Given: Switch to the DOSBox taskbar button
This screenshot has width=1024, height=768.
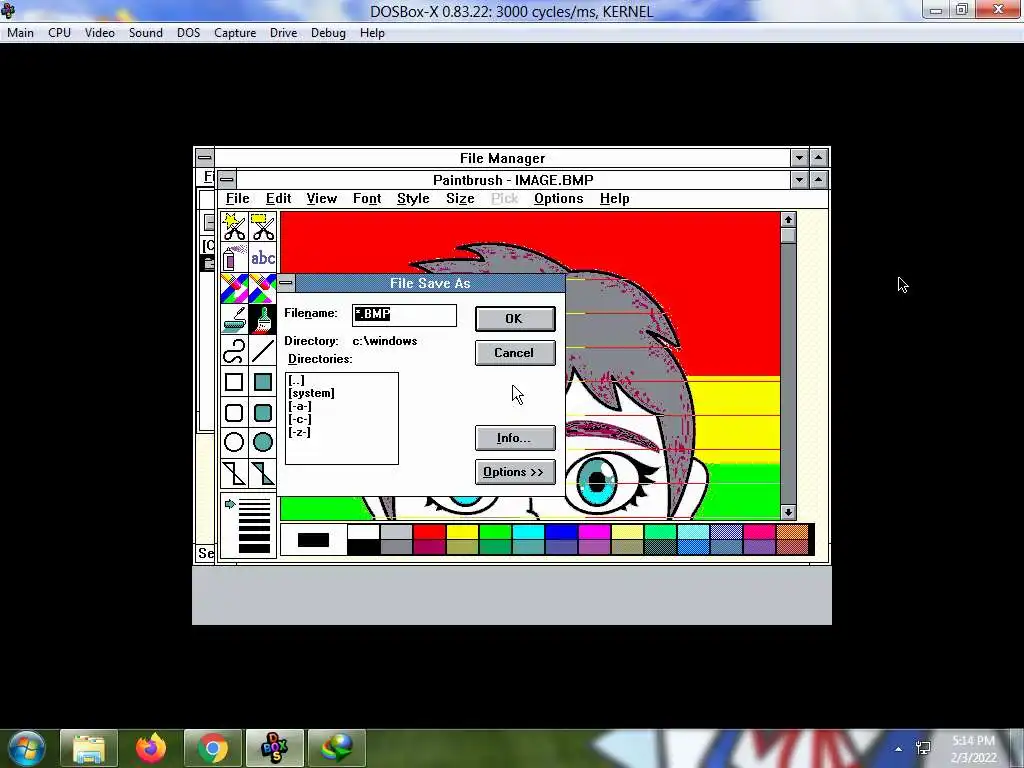Looking at the screenshot, I should (x=274, y=748).
